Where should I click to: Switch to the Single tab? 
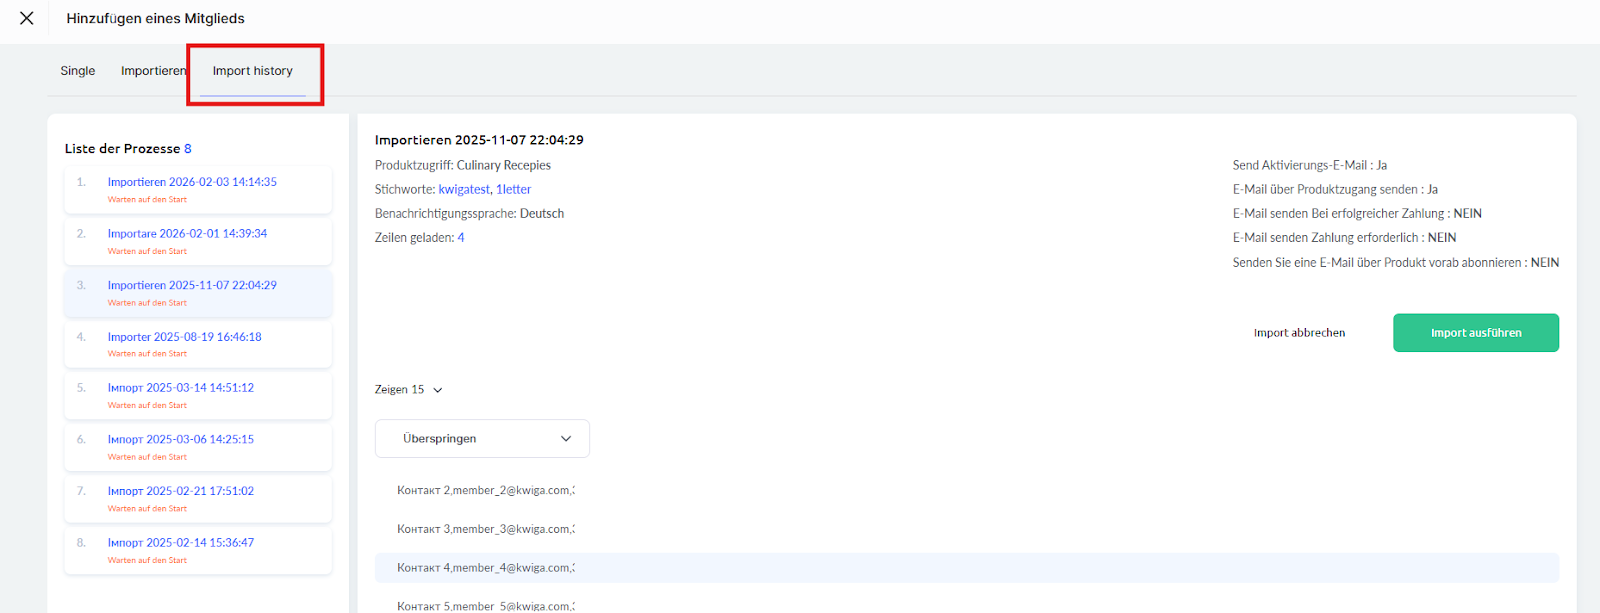click(x=78, y=71)
